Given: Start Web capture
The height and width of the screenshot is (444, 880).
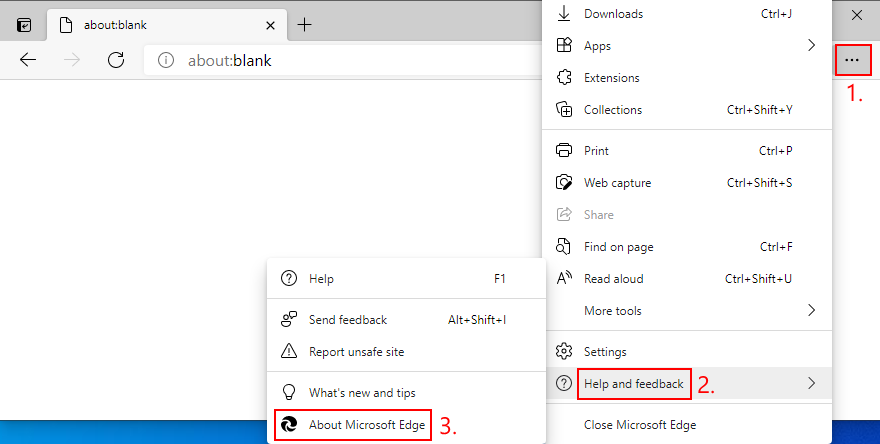Looking at the screenshot, I should (x=617, y=183).
